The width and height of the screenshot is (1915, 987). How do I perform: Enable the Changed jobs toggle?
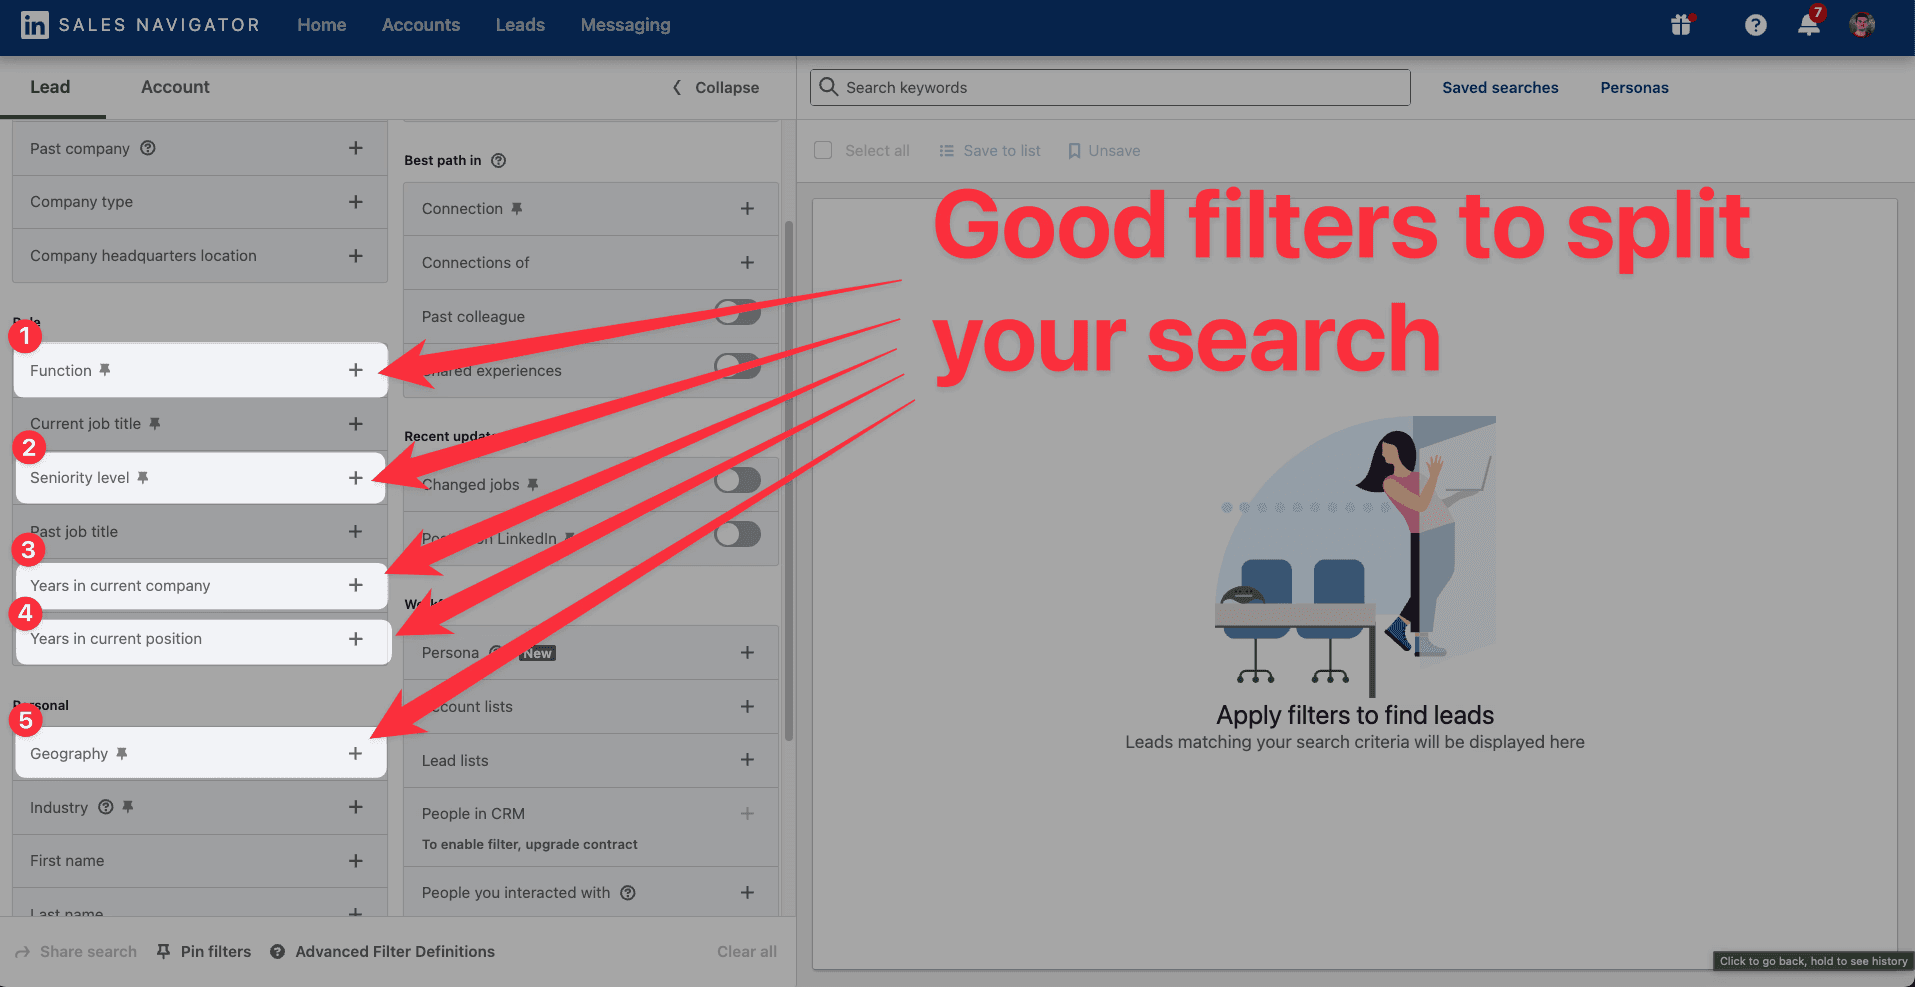click(x=738, y=481)
